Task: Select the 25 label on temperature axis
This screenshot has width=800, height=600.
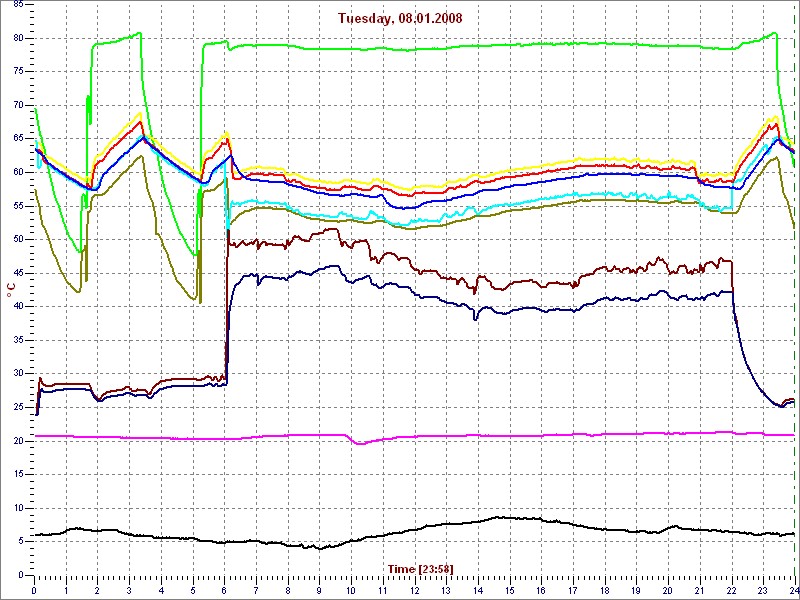Action: (17, 408)
